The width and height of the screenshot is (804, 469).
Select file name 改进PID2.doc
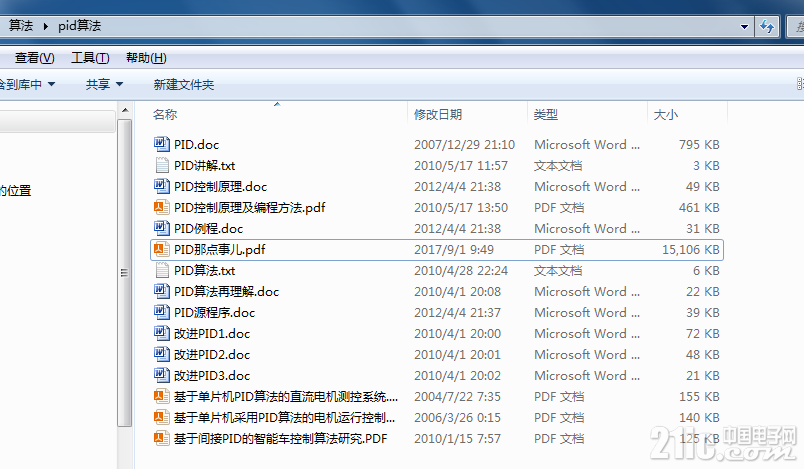pos(212,355)
